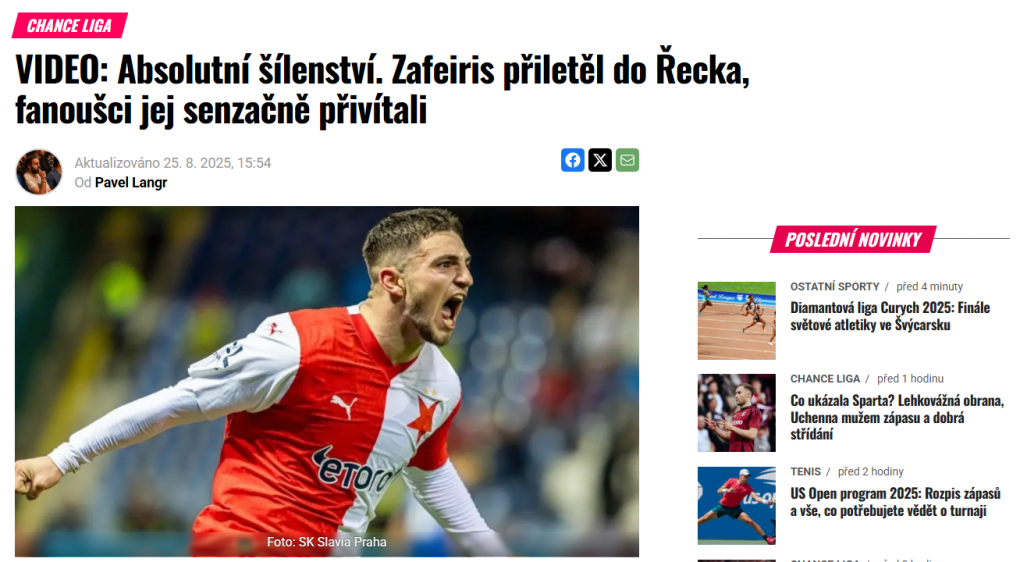This screenshot has width=1020, height=562.
Task: Share article on X icon
Action: click(600, 160)
